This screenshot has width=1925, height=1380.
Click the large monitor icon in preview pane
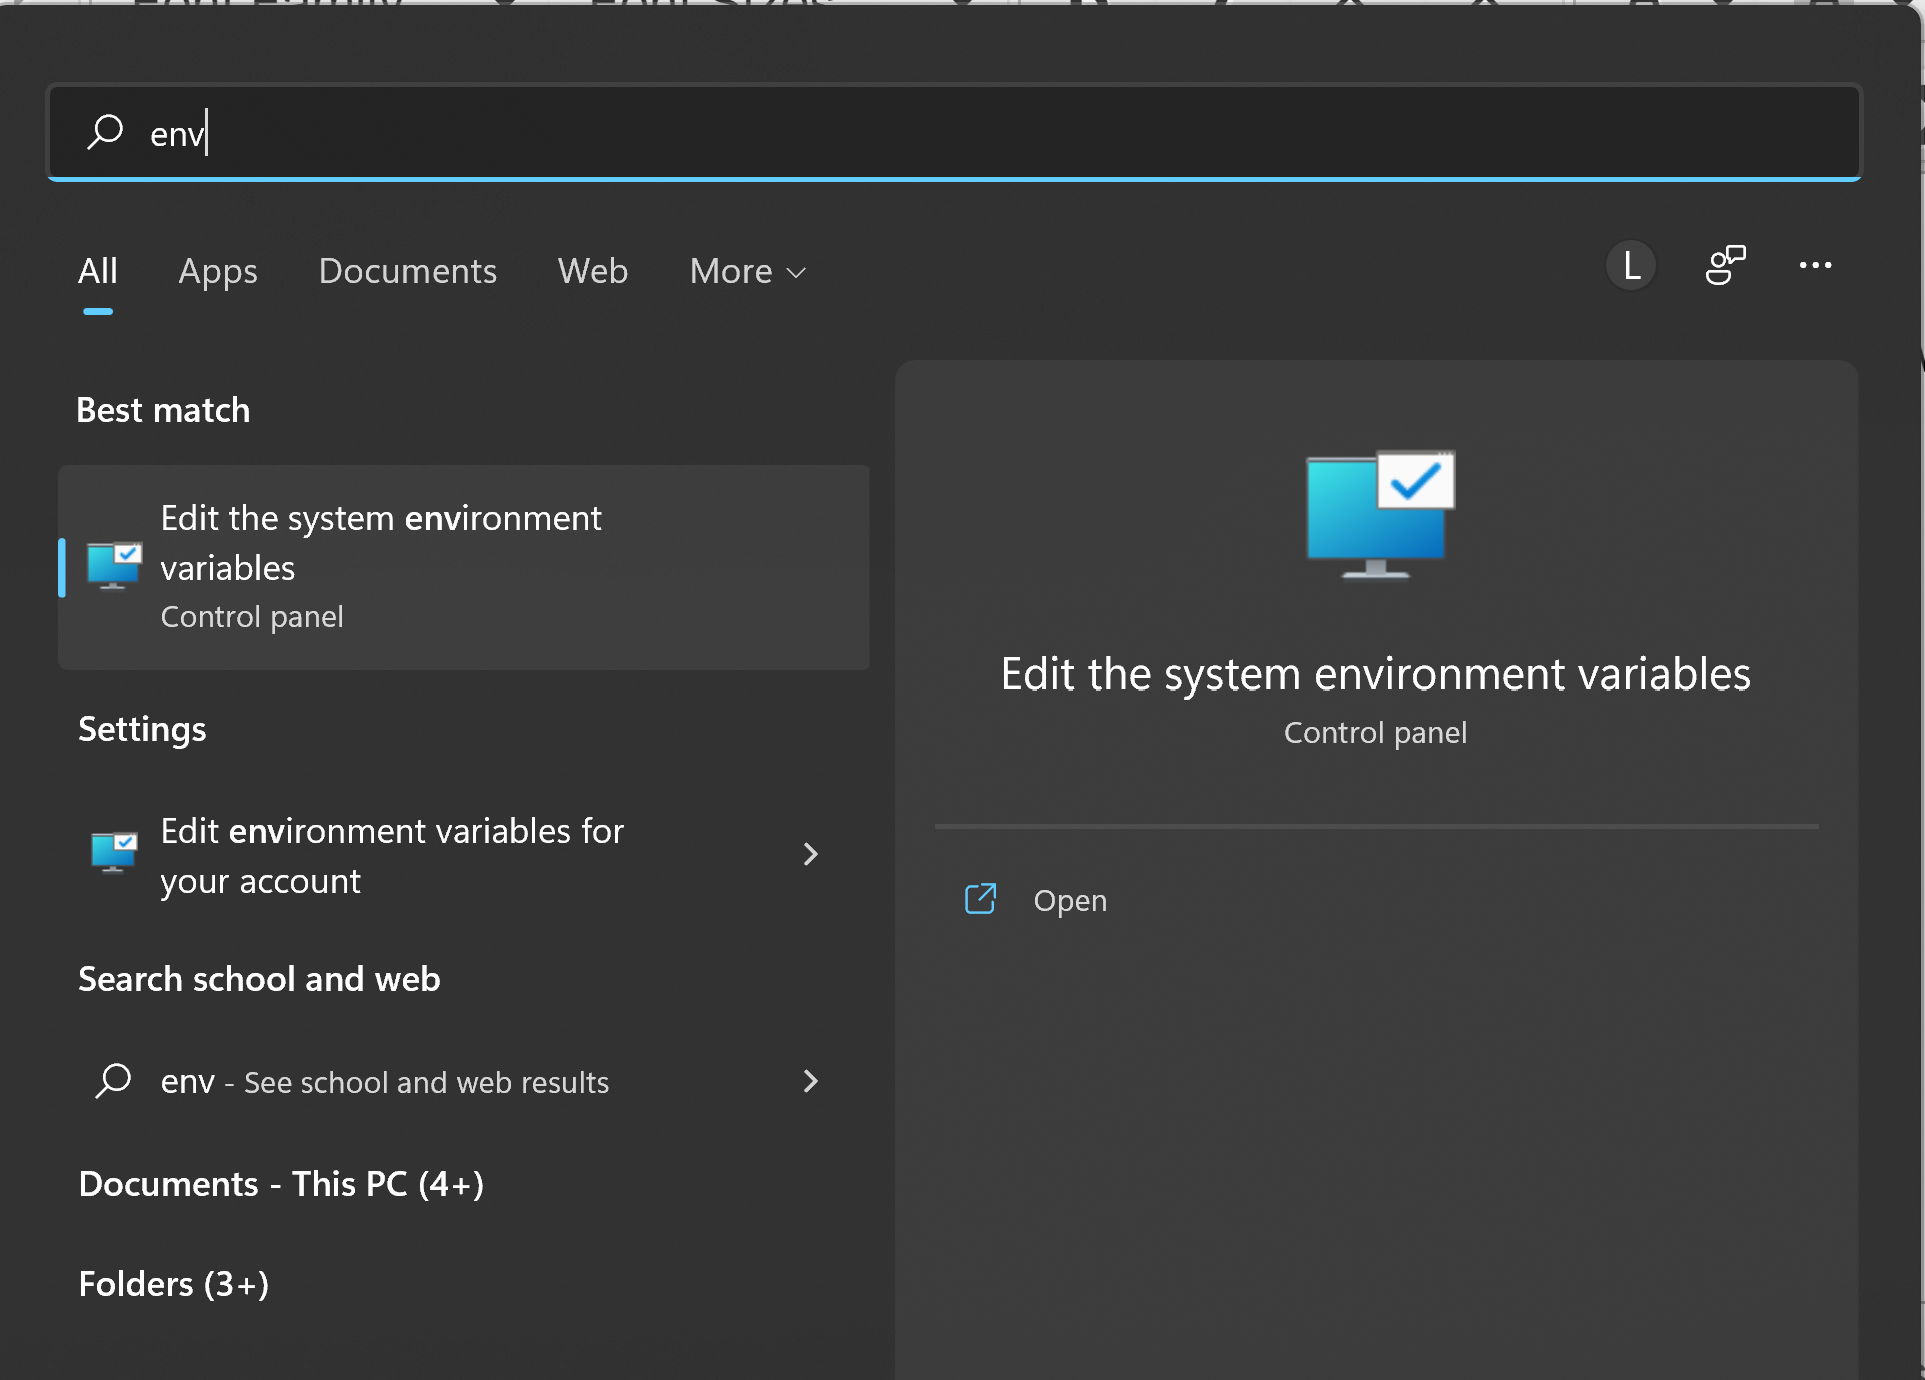[1379, 514]
